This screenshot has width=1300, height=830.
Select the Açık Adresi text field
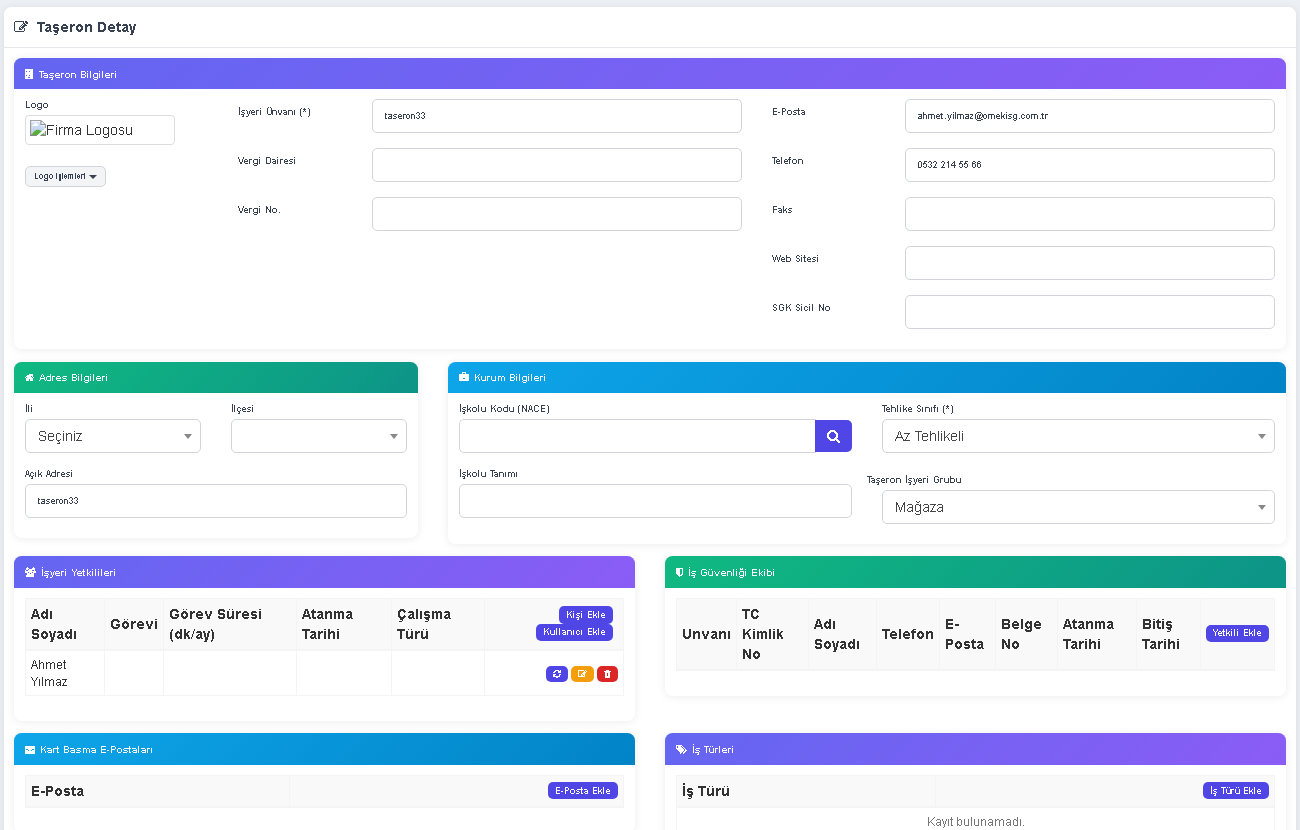pos(216,501)
